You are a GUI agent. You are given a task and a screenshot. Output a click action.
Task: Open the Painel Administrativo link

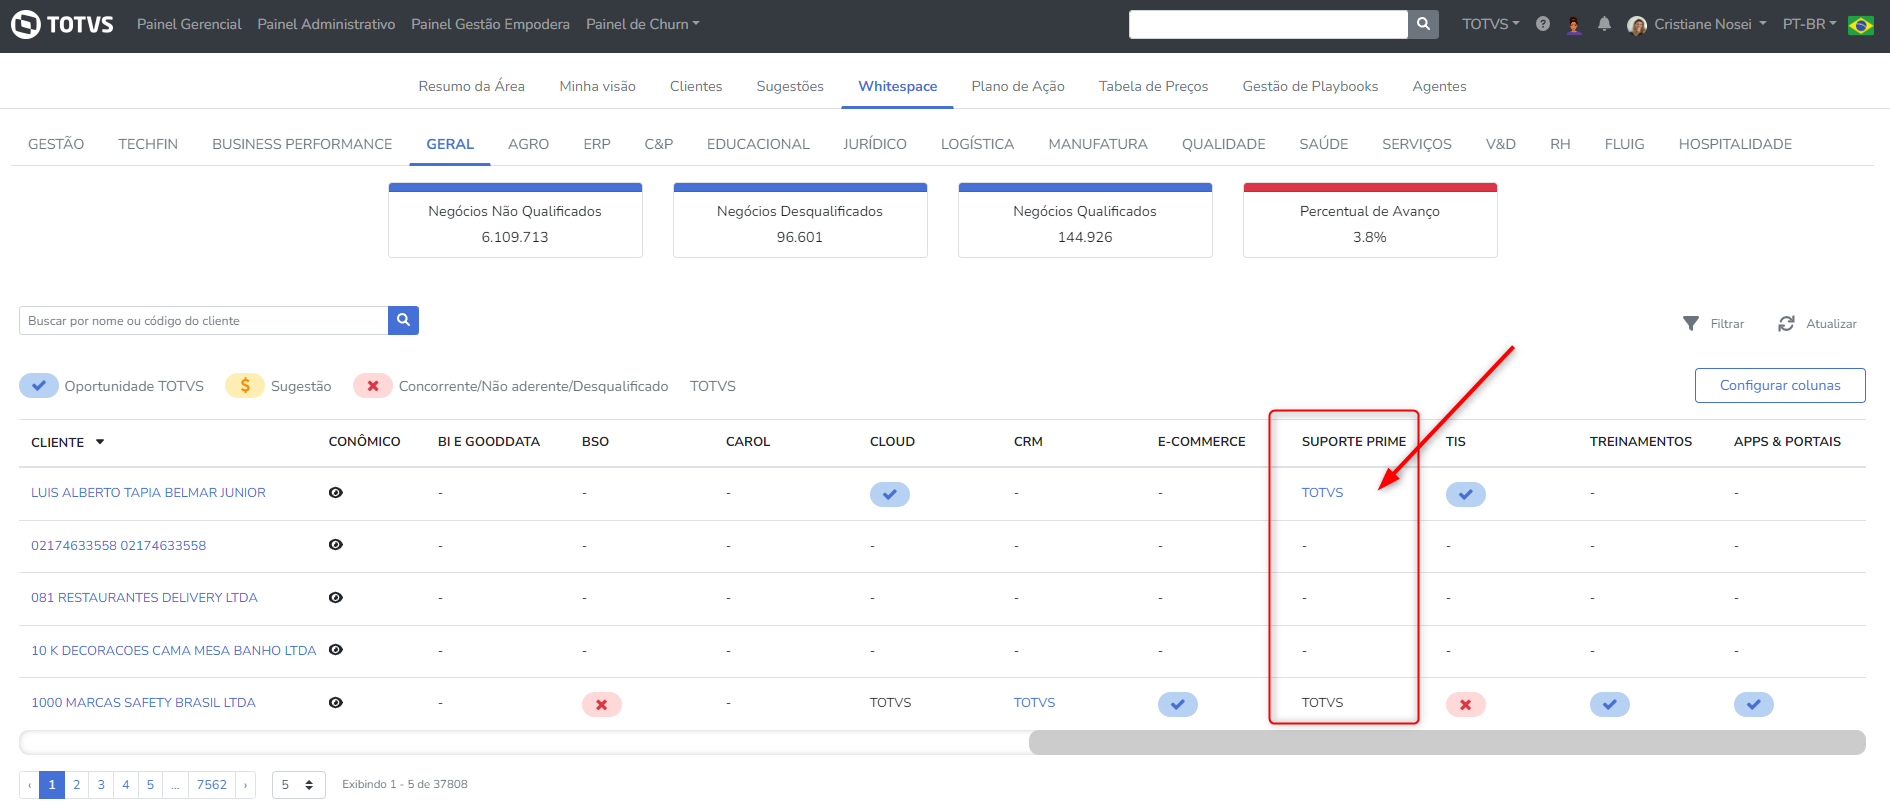click(x=326, y=24)
